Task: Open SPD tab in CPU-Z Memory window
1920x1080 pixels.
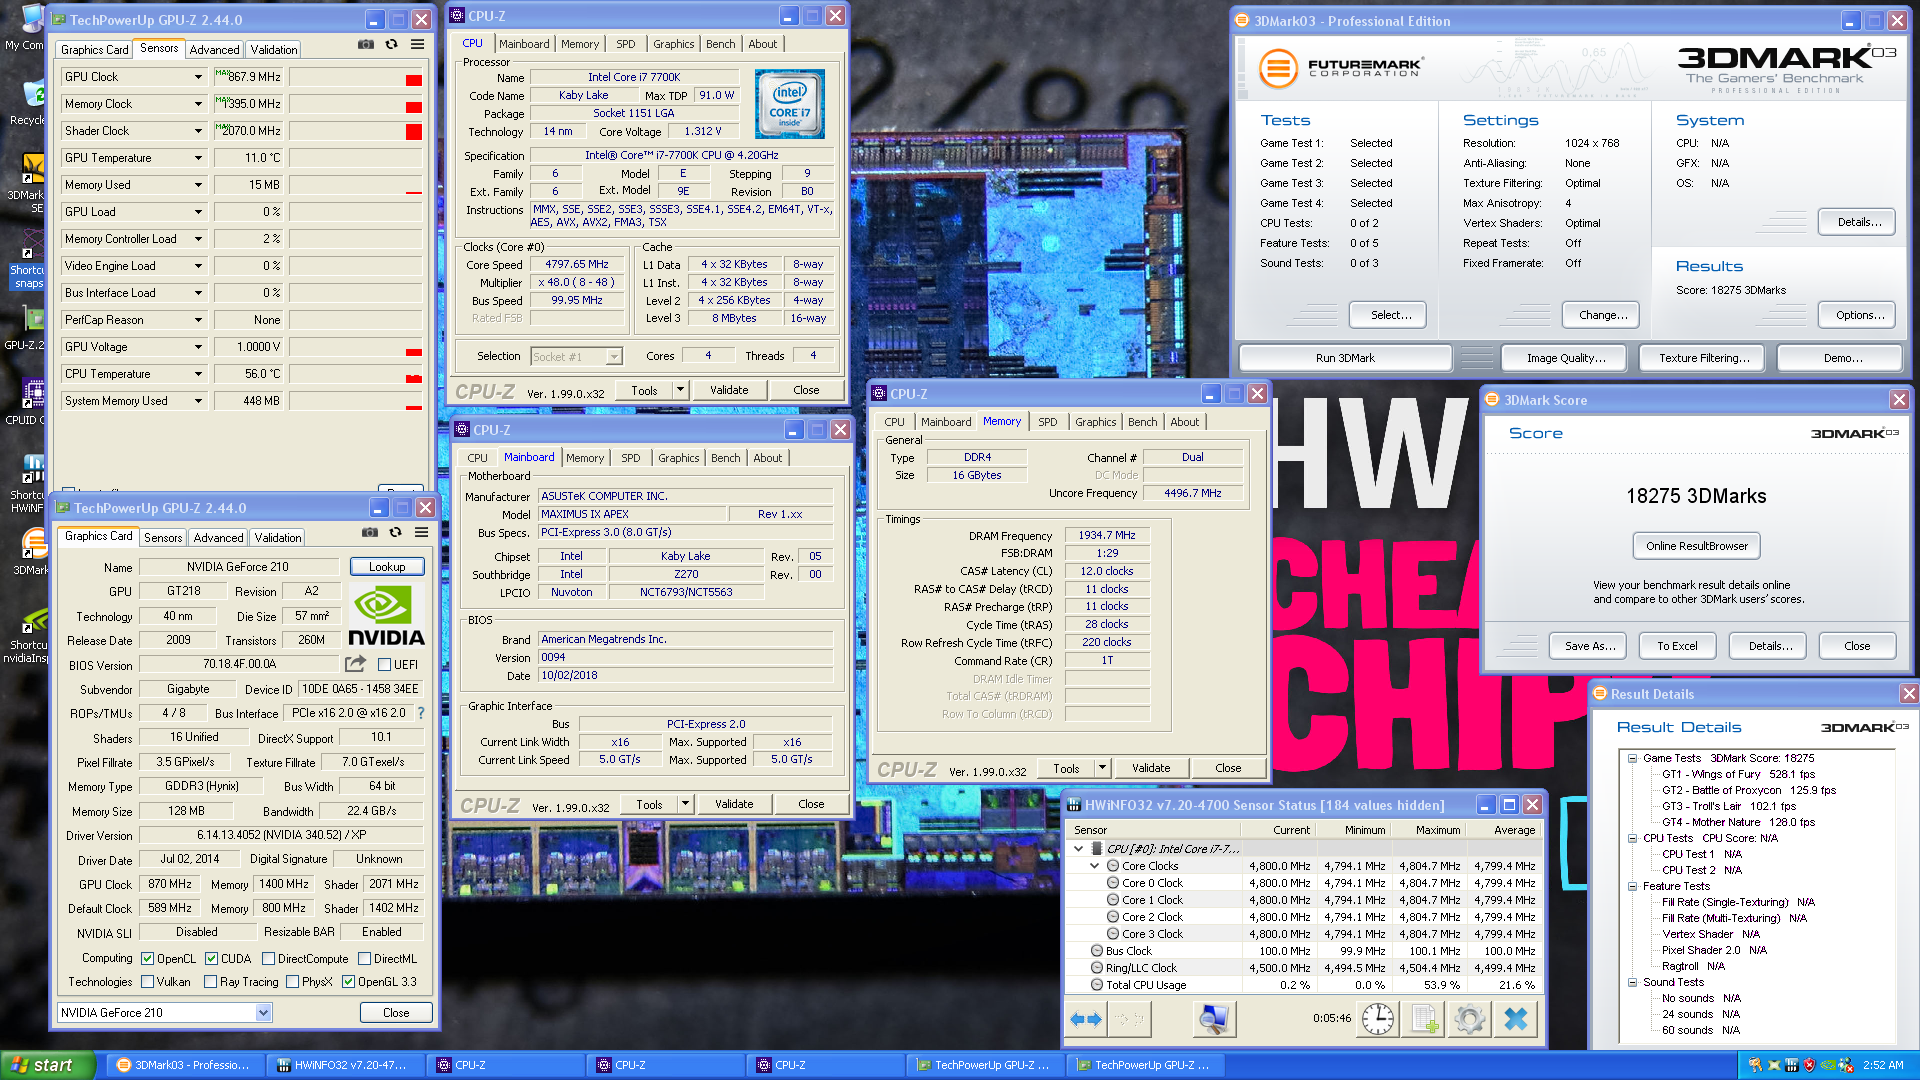Action: 1047,422
